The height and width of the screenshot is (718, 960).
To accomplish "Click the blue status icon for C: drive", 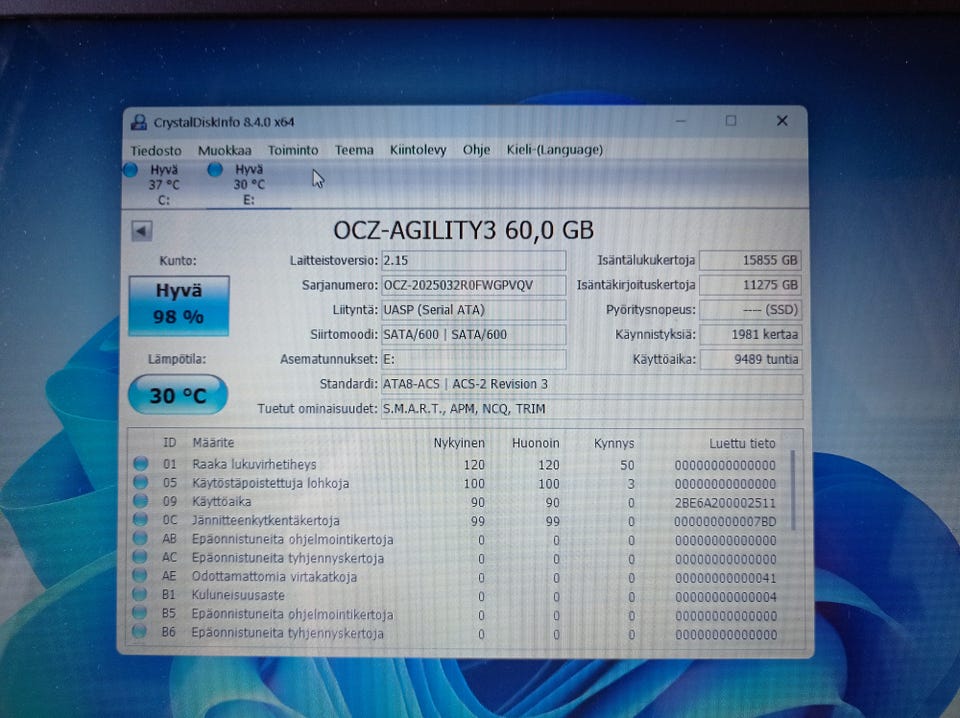I will pos(130,170).
